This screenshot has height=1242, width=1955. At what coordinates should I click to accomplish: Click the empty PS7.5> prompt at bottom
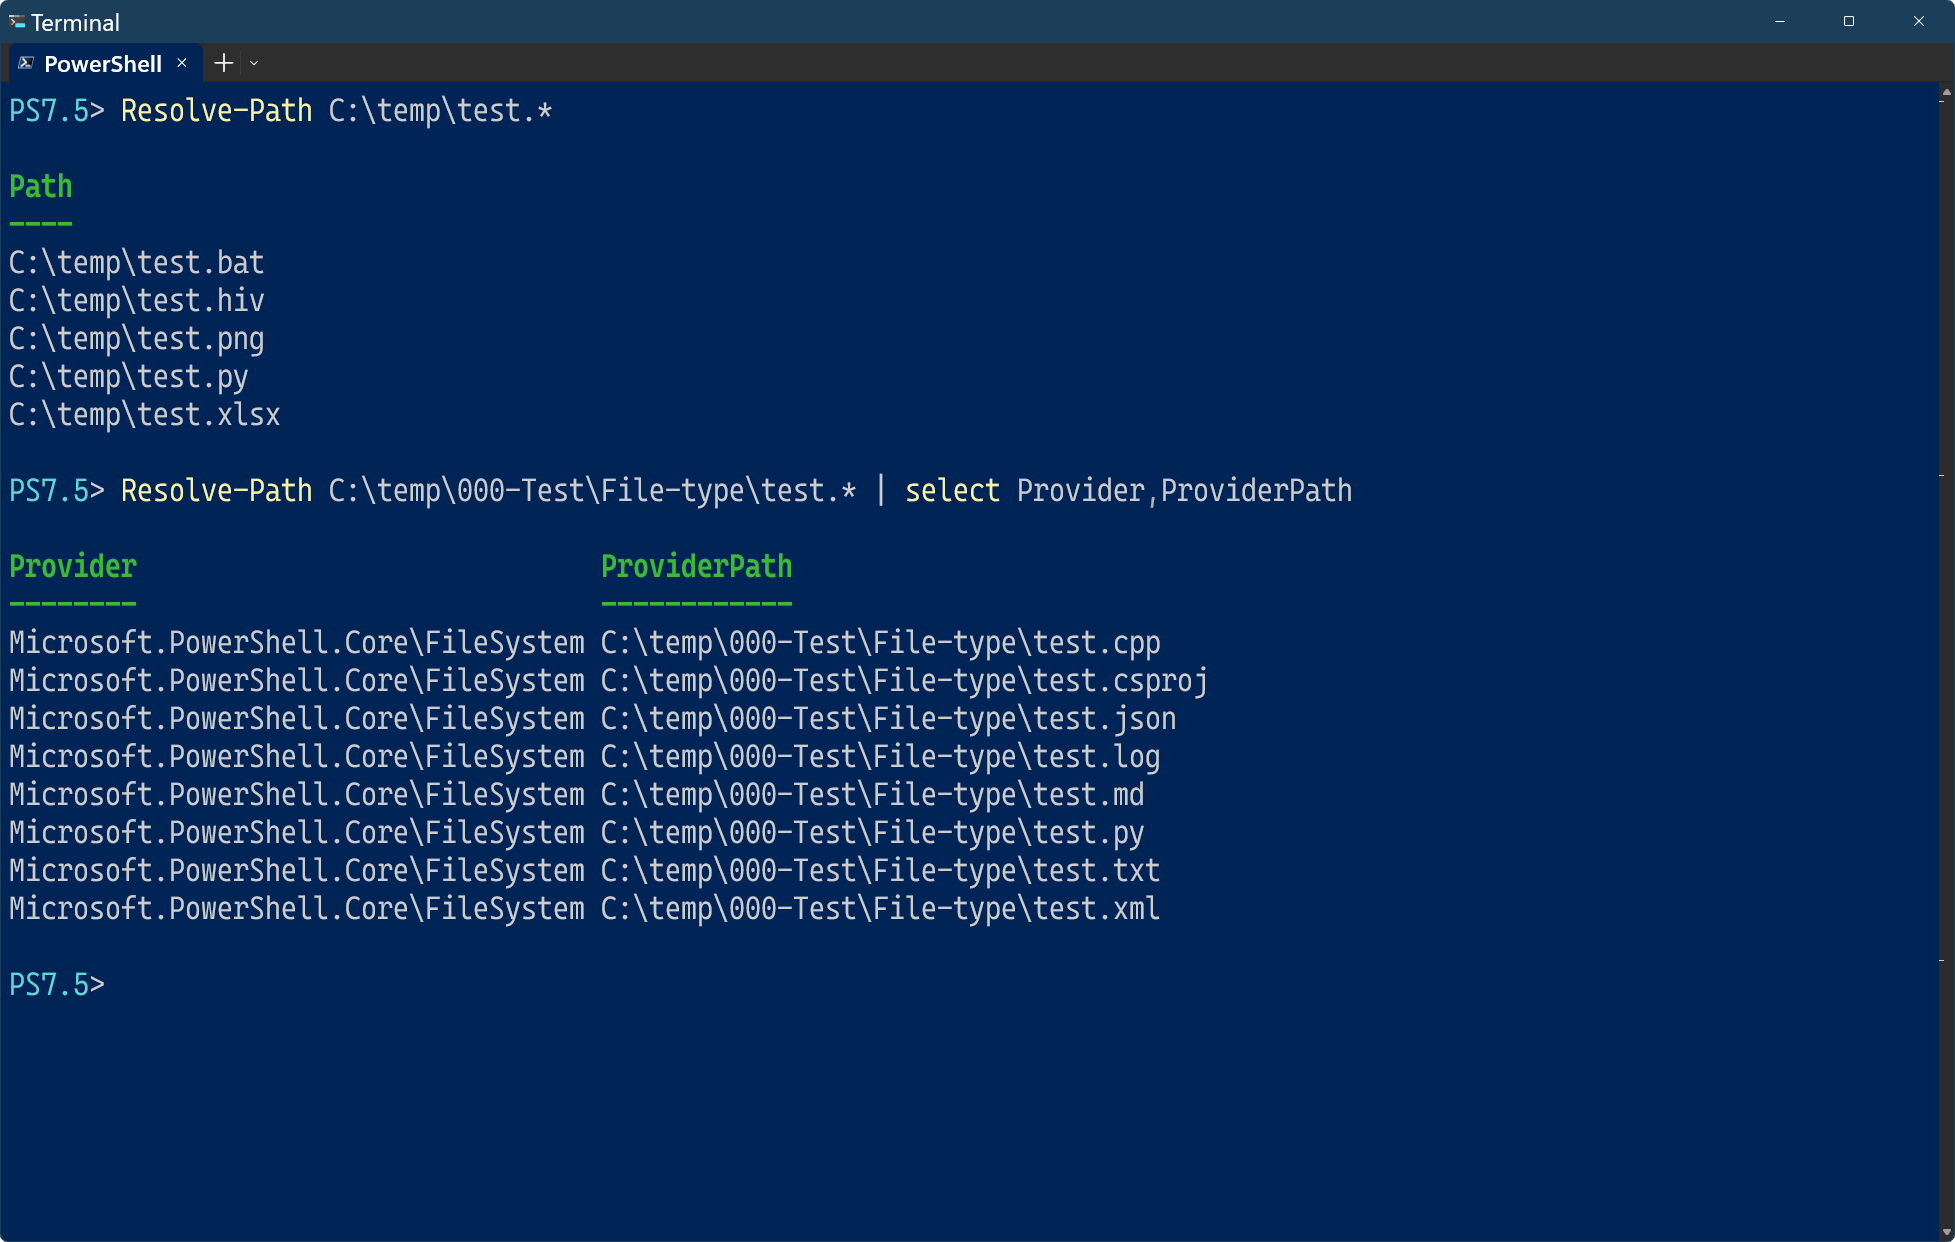click(57, 985)
